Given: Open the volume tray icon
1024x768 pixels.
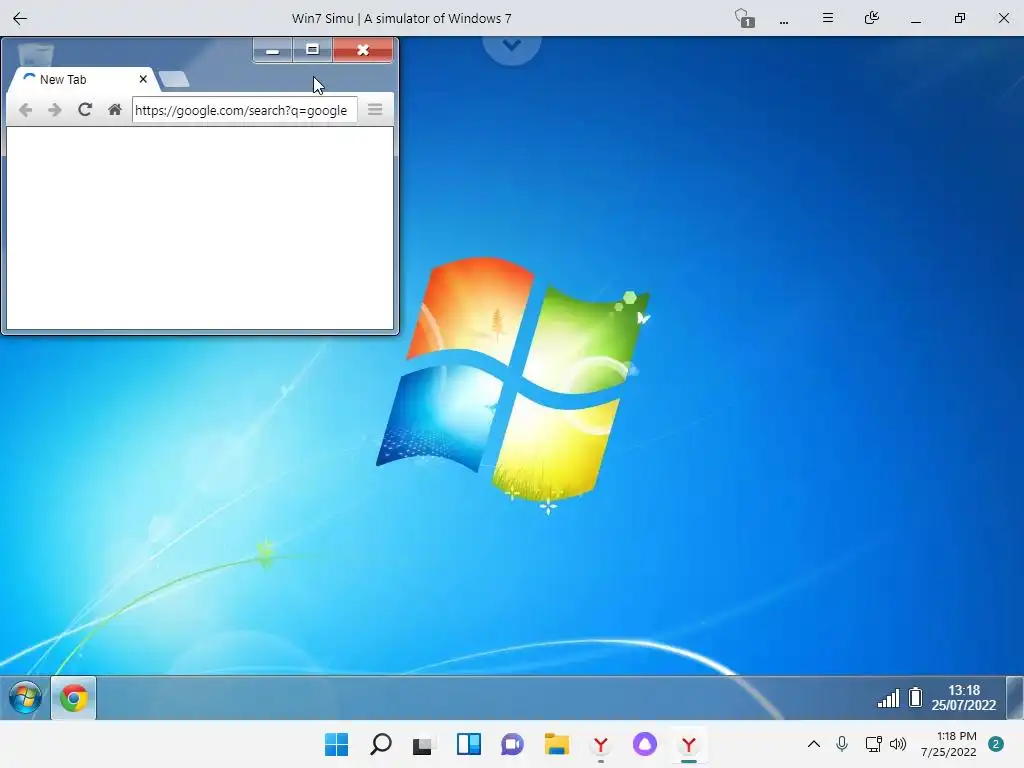Looking at the screenshot, I should point(899,744).
